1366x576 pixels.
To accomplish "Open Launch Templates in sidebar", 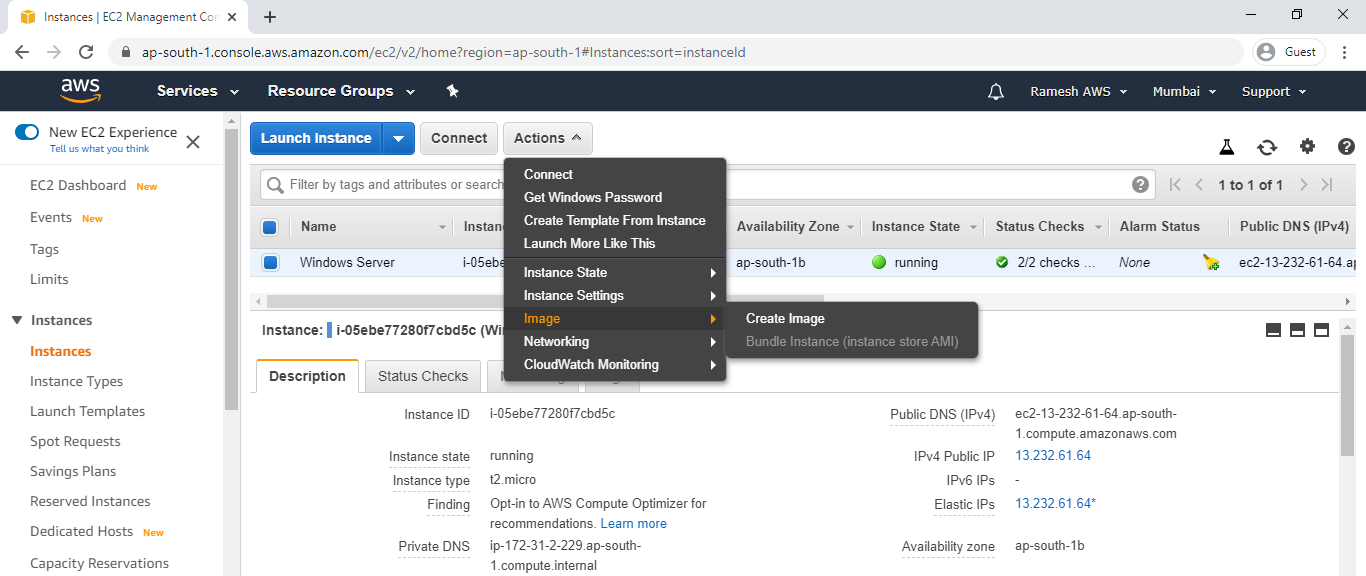I will (x=87, y=411).
